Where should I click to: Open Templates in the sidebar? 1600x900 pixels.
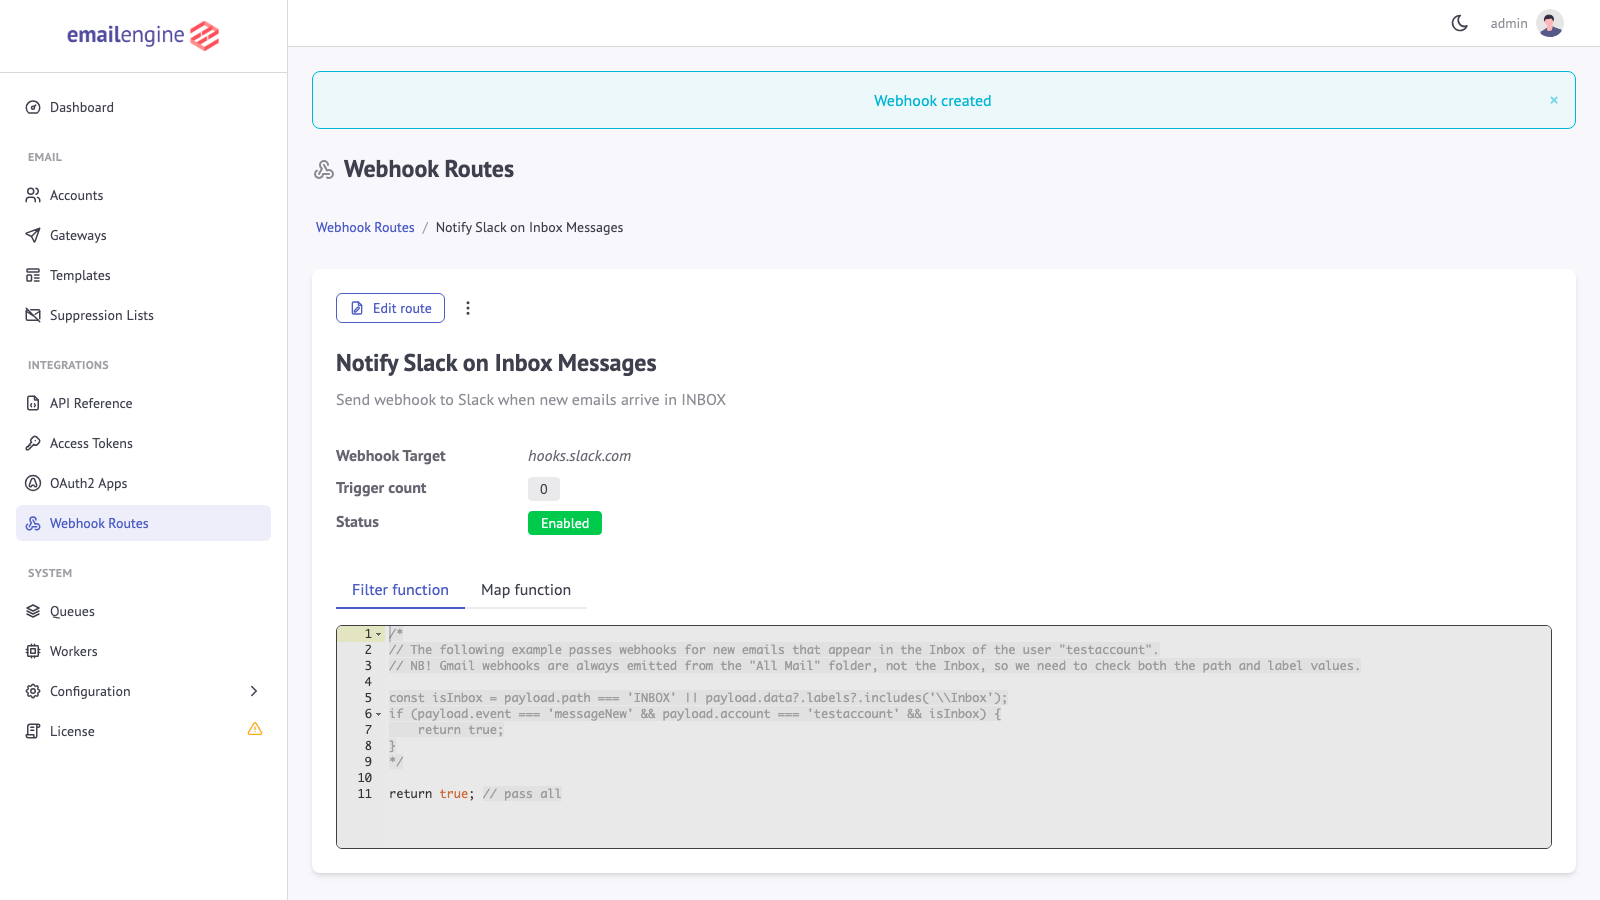143,275
